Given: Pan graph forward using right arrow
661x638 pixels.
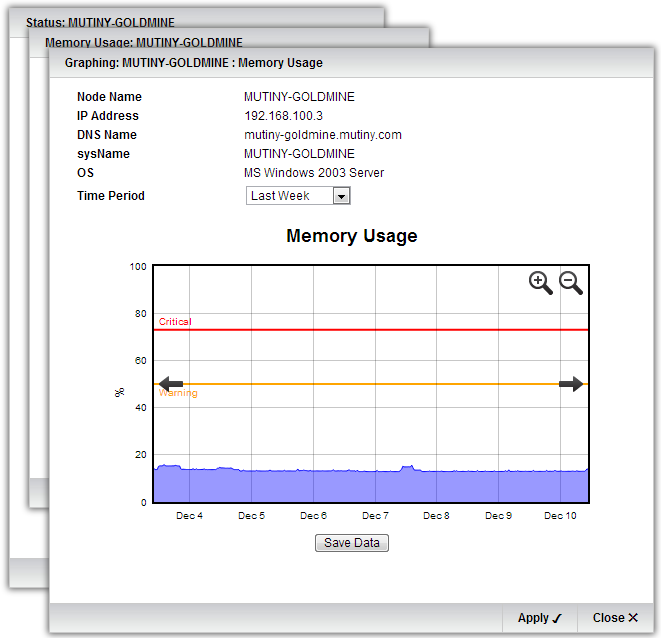Looking at the screenshot, I should click(x=571, y=384).
